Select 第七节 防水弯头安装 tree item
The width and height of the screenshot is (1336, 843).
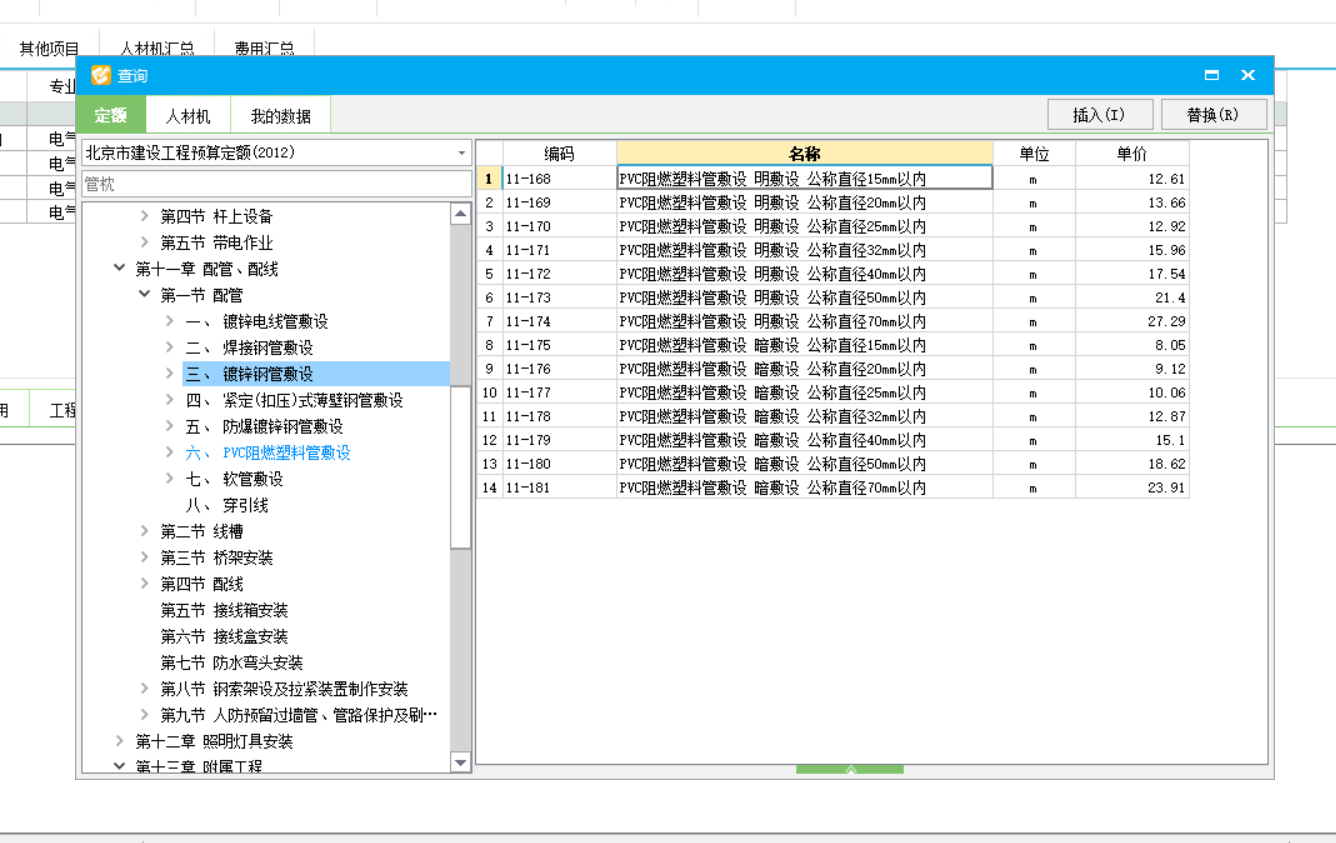232,663
